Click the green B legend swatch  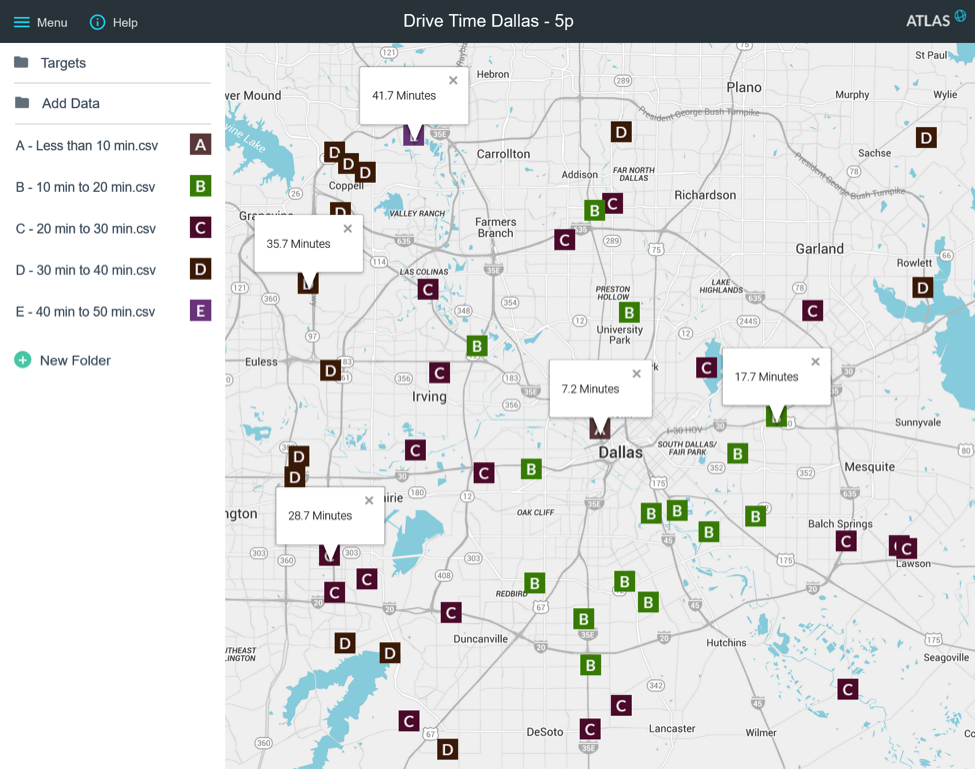[200, 186]
